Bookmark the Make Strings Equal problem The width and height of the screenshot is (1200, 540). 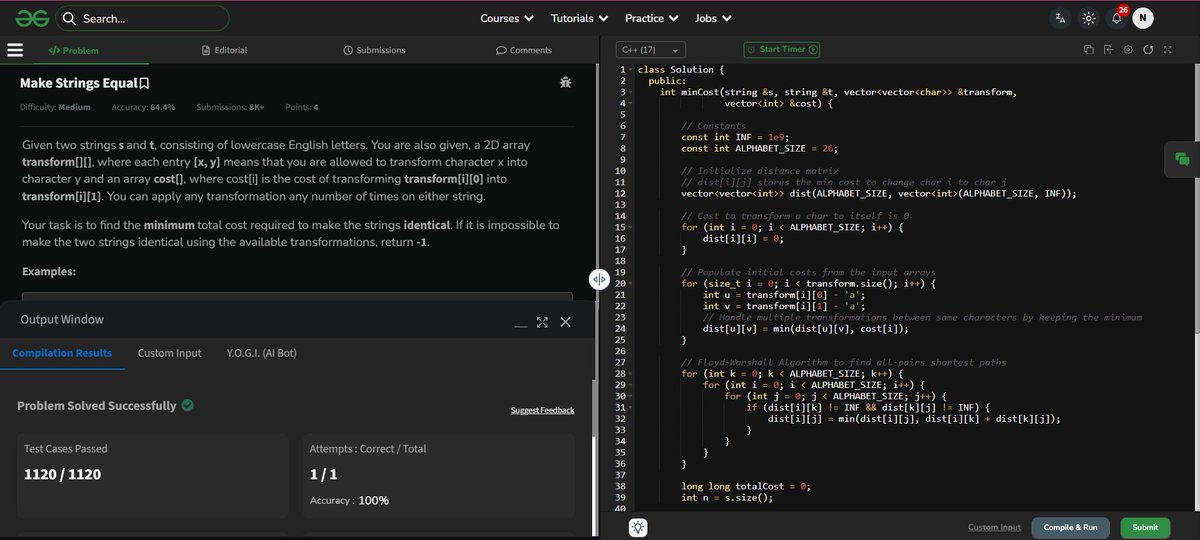145,83
